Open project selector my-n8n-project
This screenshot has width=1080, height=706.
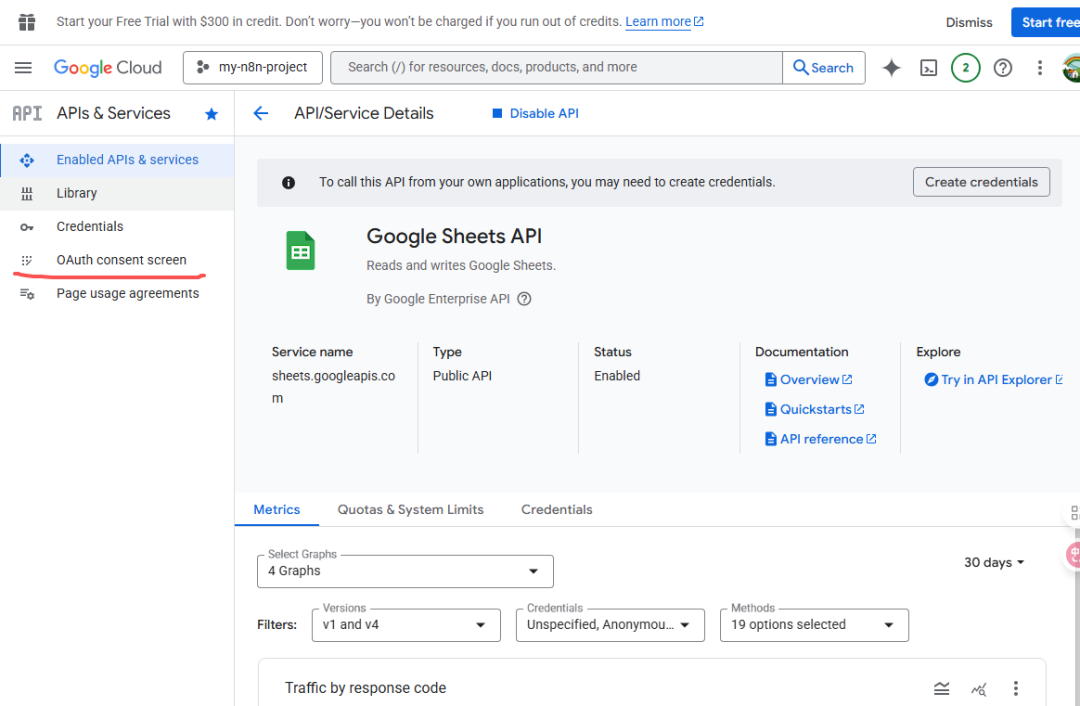[x=252, y=68]
